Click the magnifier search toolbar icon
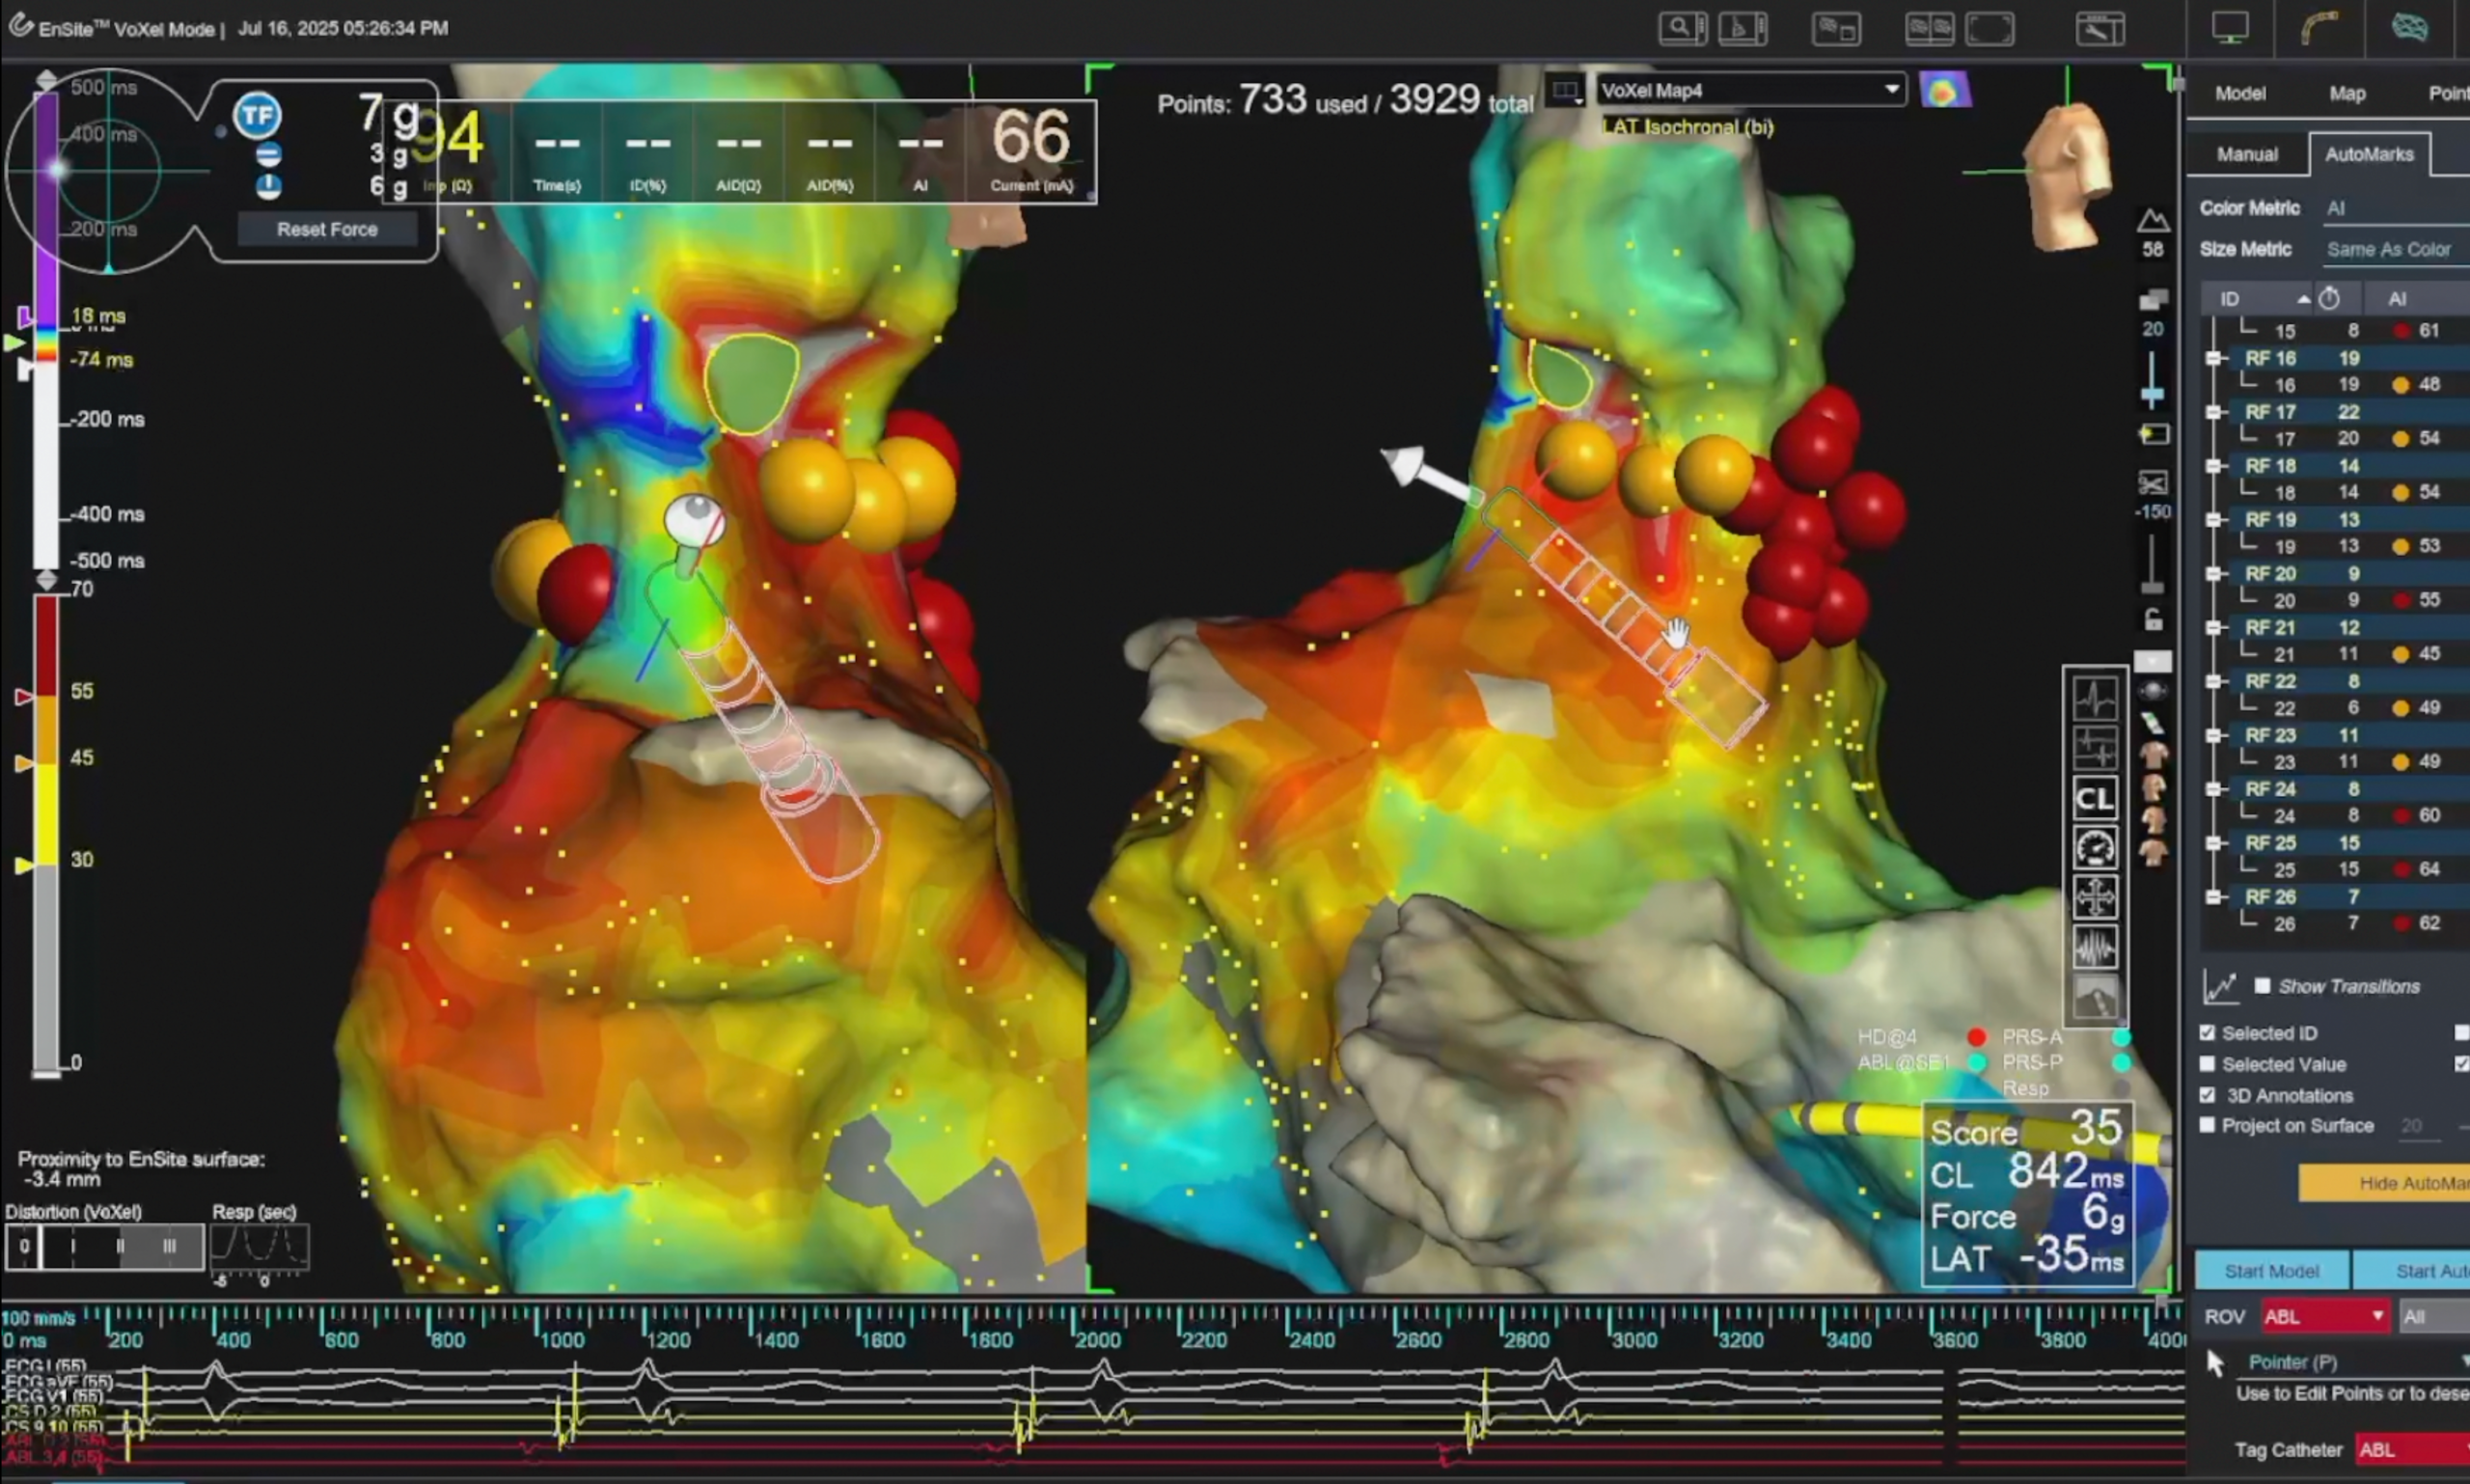This screenshot has height=1484, width=2470. (x=1682, y=28)
